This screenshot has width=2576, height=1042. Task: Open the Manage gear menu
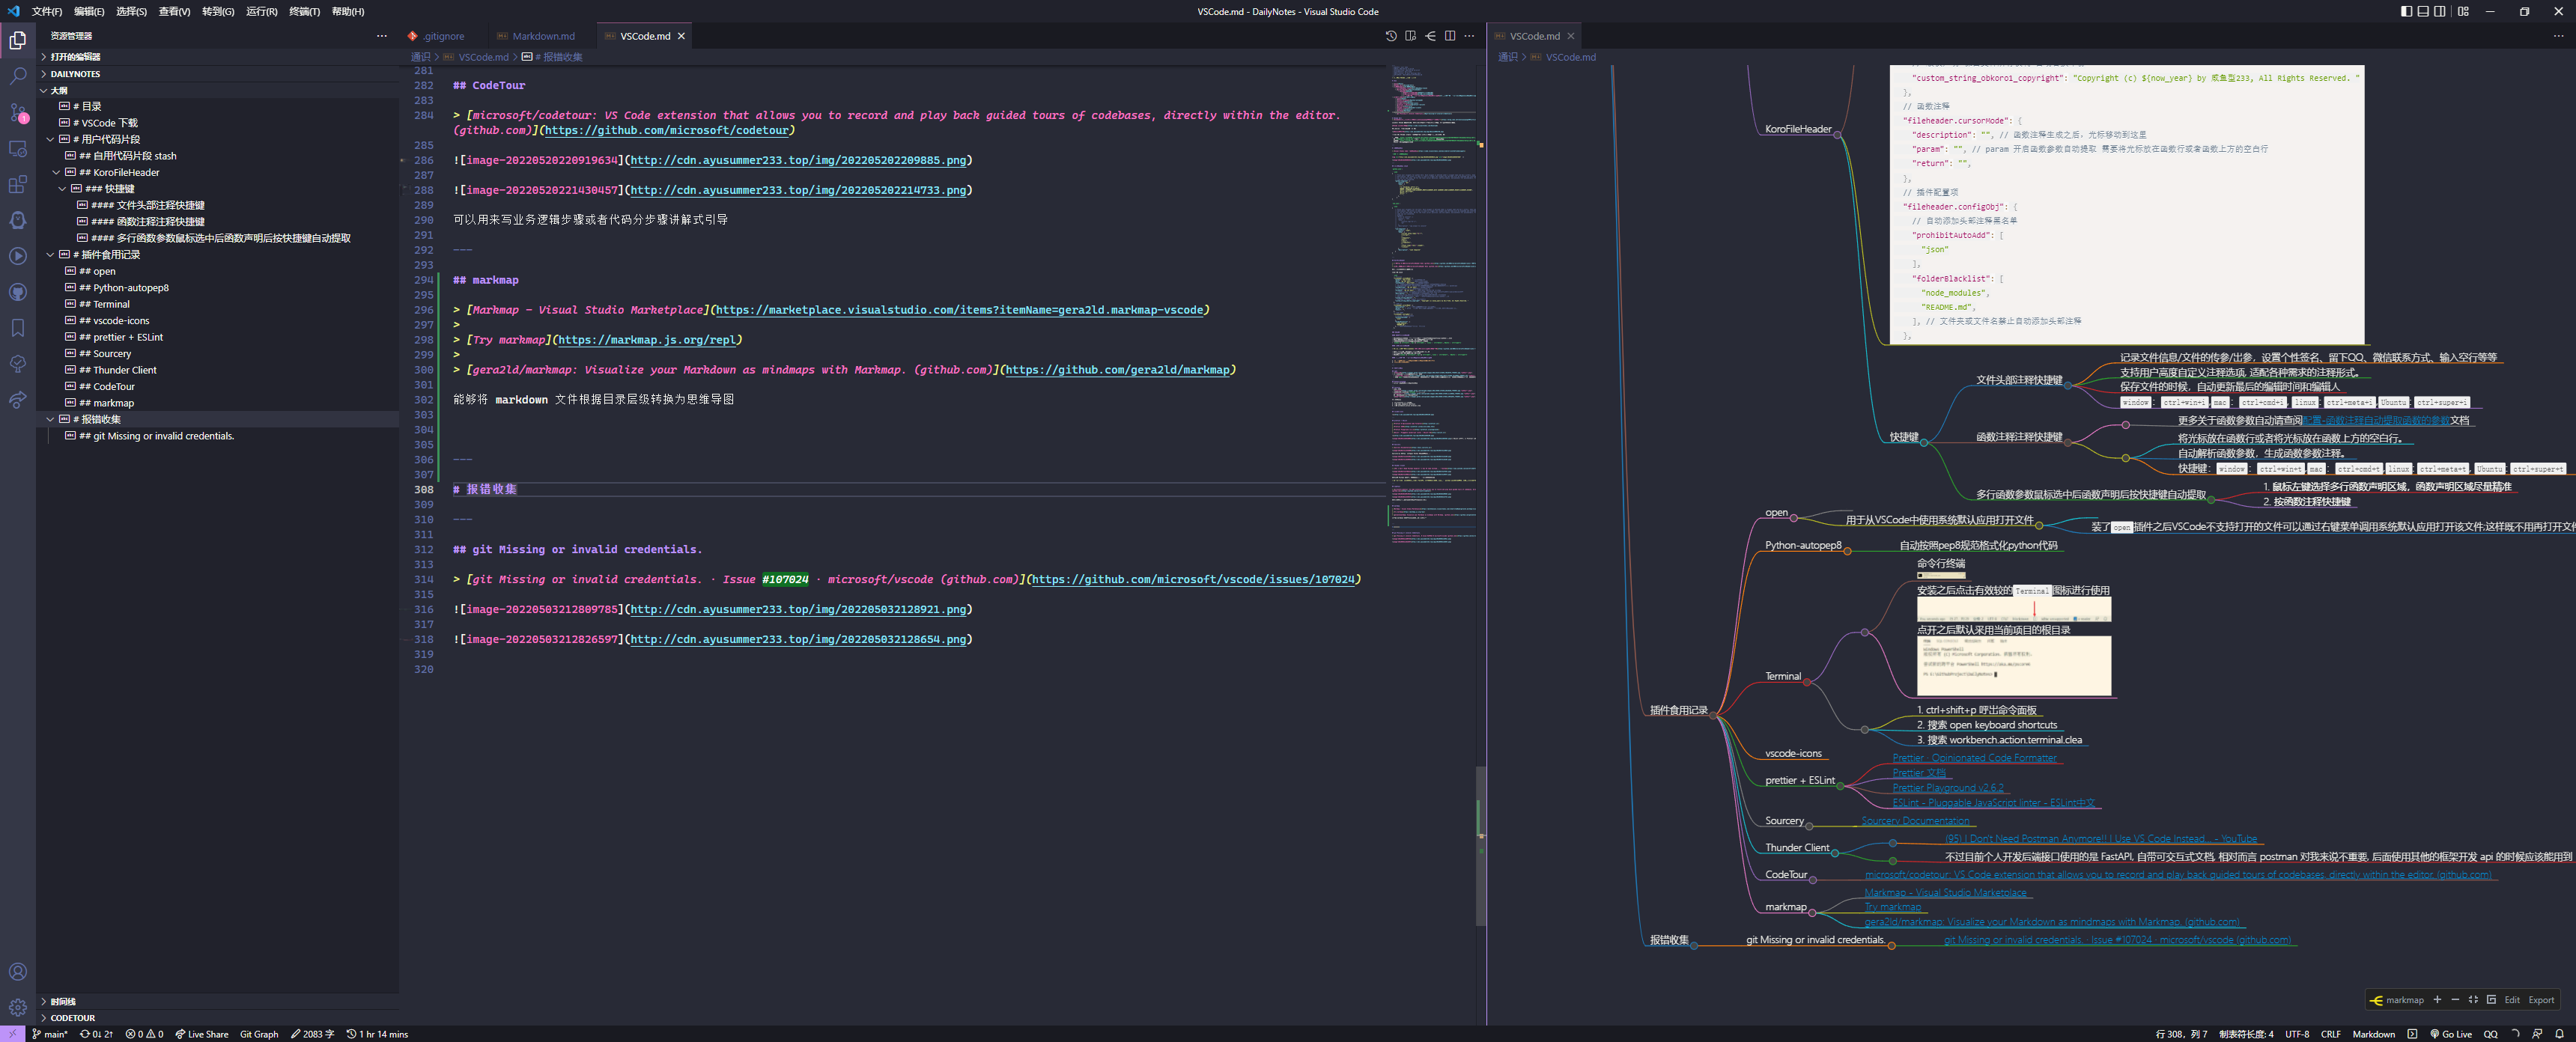tap(18, 1007)
